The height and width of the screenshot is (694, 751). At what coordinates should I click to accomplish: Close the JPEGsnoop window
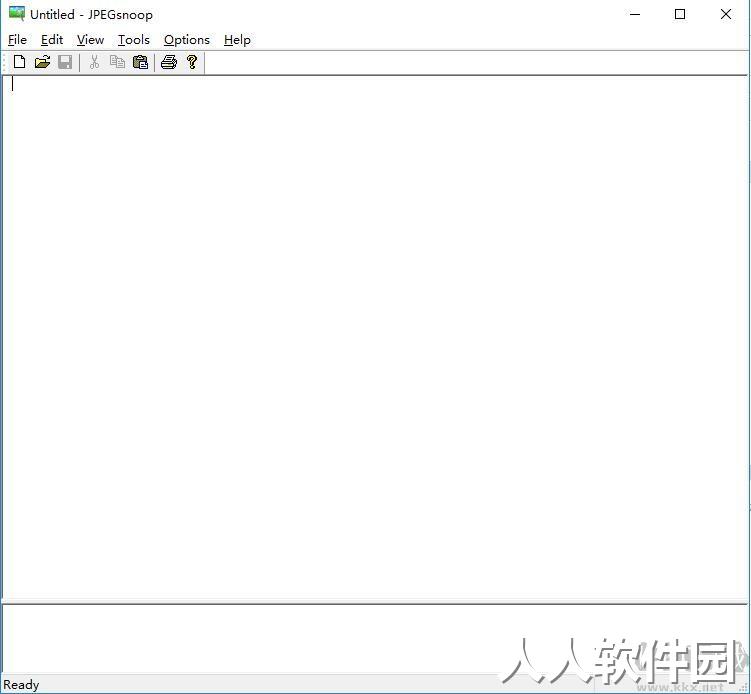(726, 14)
